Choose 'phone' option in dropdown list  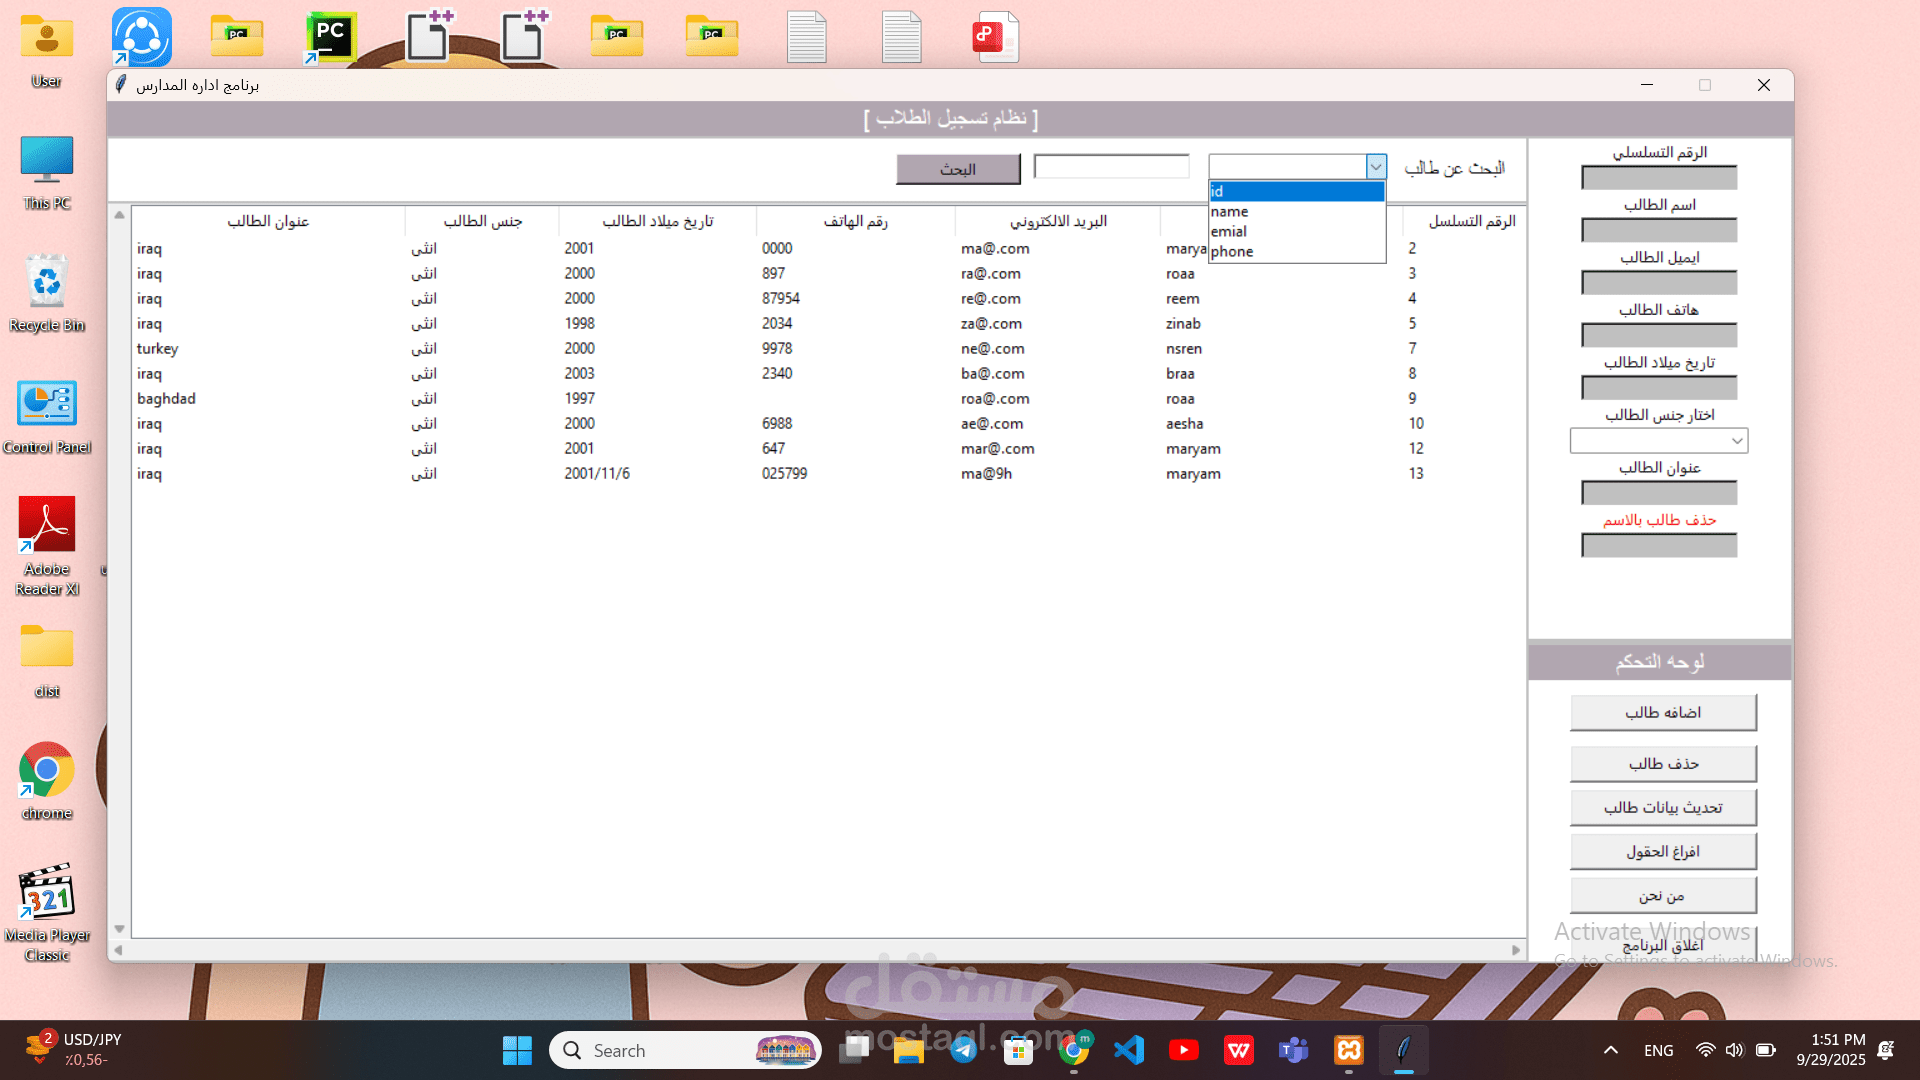[1296, 251]
